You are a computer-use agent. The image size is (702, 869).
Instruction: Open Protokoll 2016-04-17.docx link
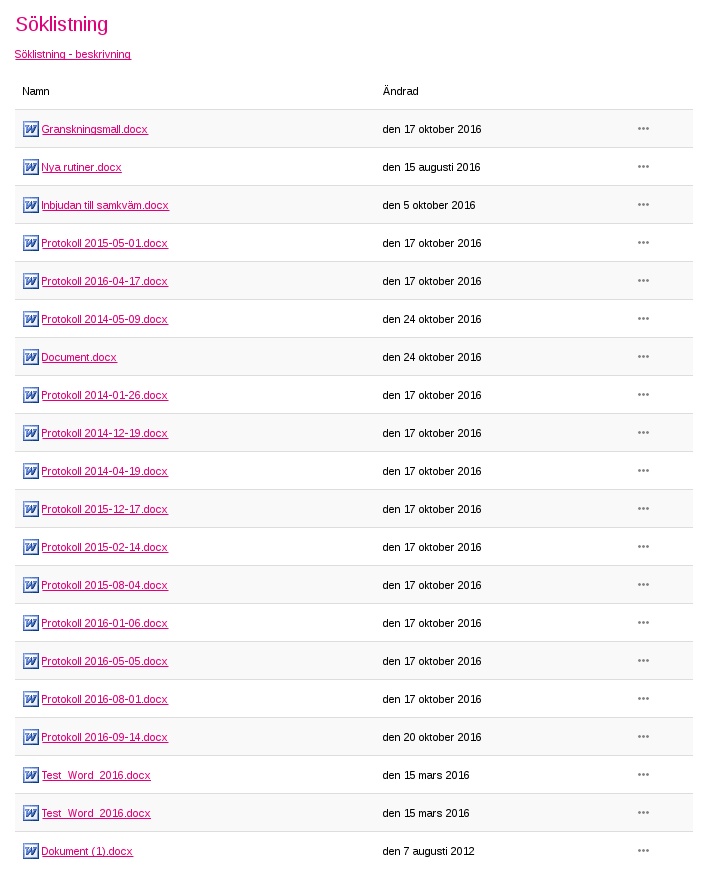click(x=104, y=281)
